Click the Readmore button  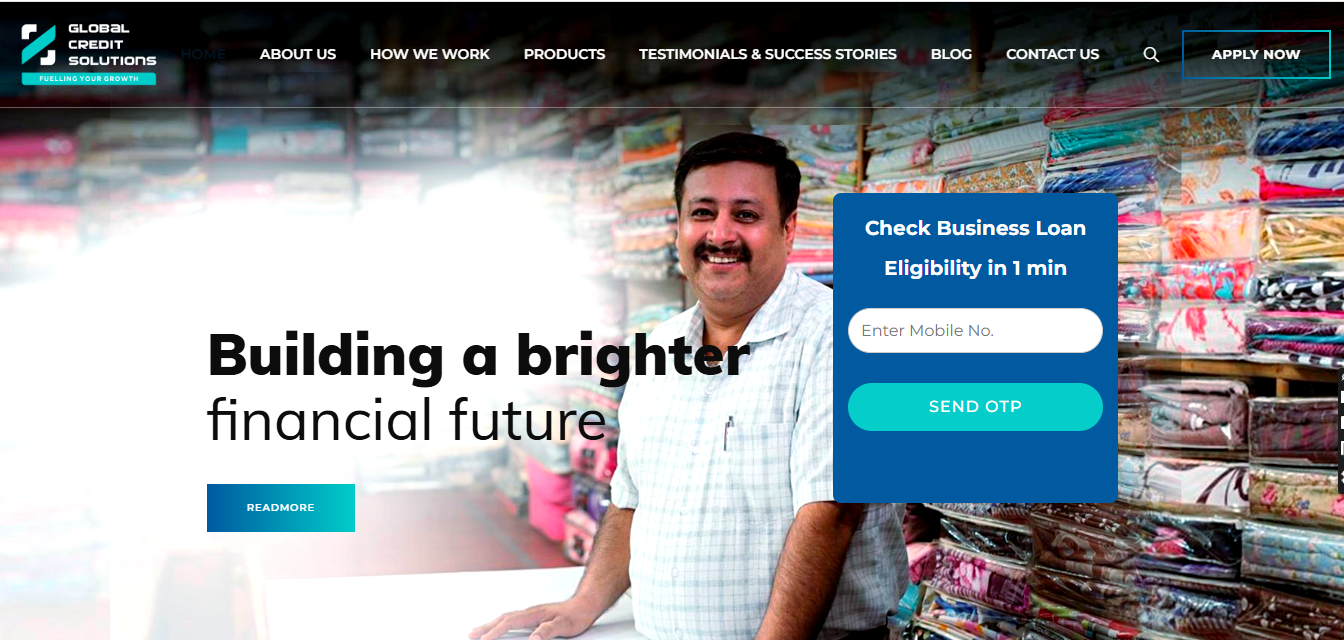pyautogui.click(x=281, y=508)
